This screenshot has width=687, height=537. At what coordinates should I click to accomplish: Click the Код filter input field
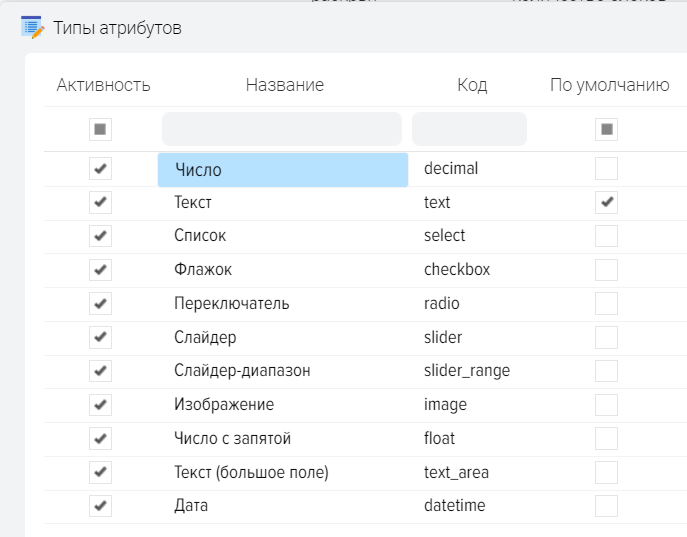tap(469, 129)
